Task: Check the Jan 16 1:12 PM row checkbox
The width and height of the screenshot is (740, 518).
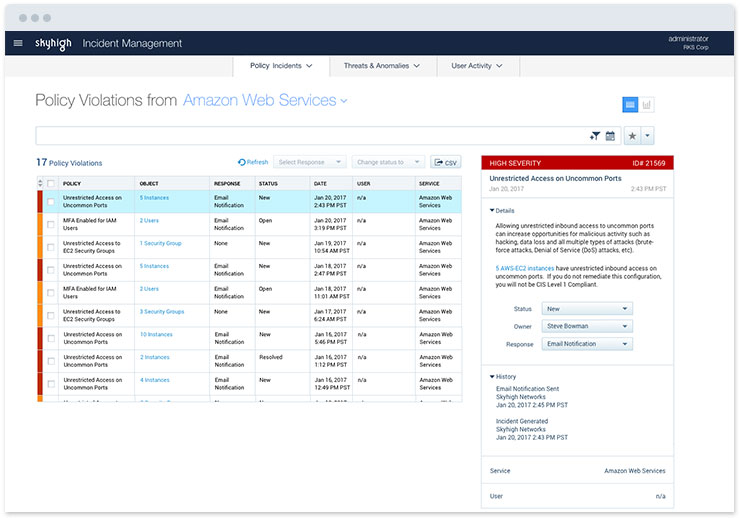Action: (x=50, y=361)
